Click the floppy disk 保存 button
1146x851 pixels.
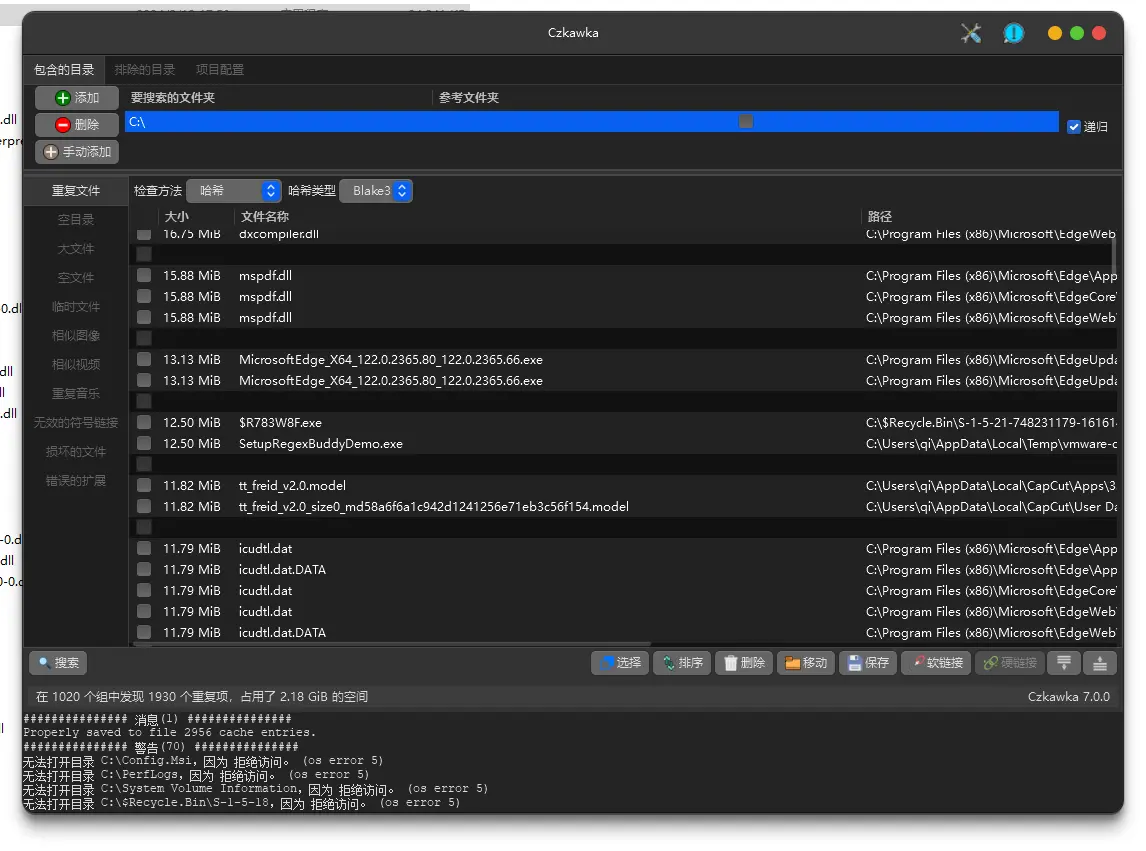[x=866, y=663]
